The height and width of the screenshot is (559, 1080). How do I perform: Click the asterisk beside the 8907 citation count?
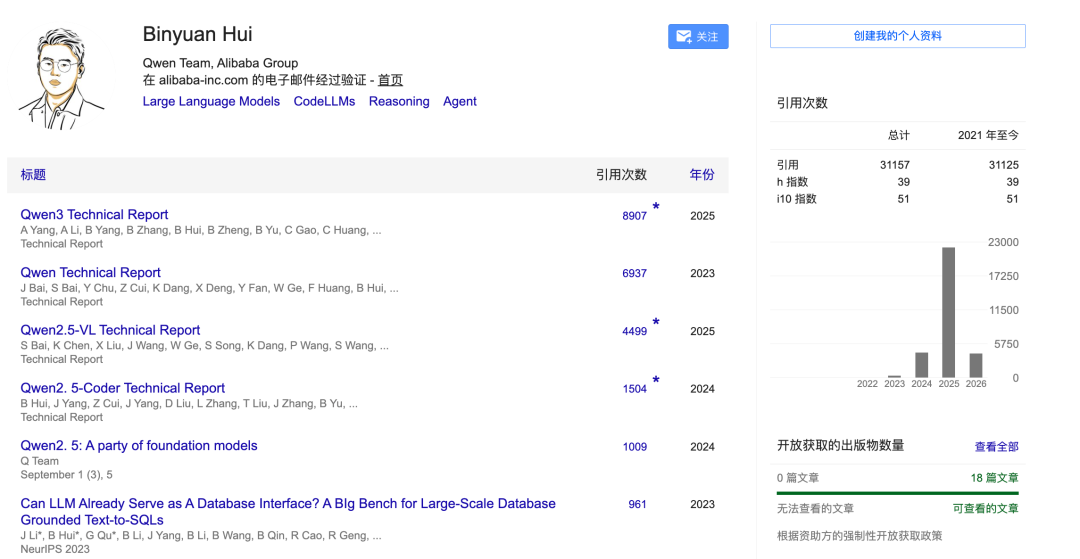656,207
